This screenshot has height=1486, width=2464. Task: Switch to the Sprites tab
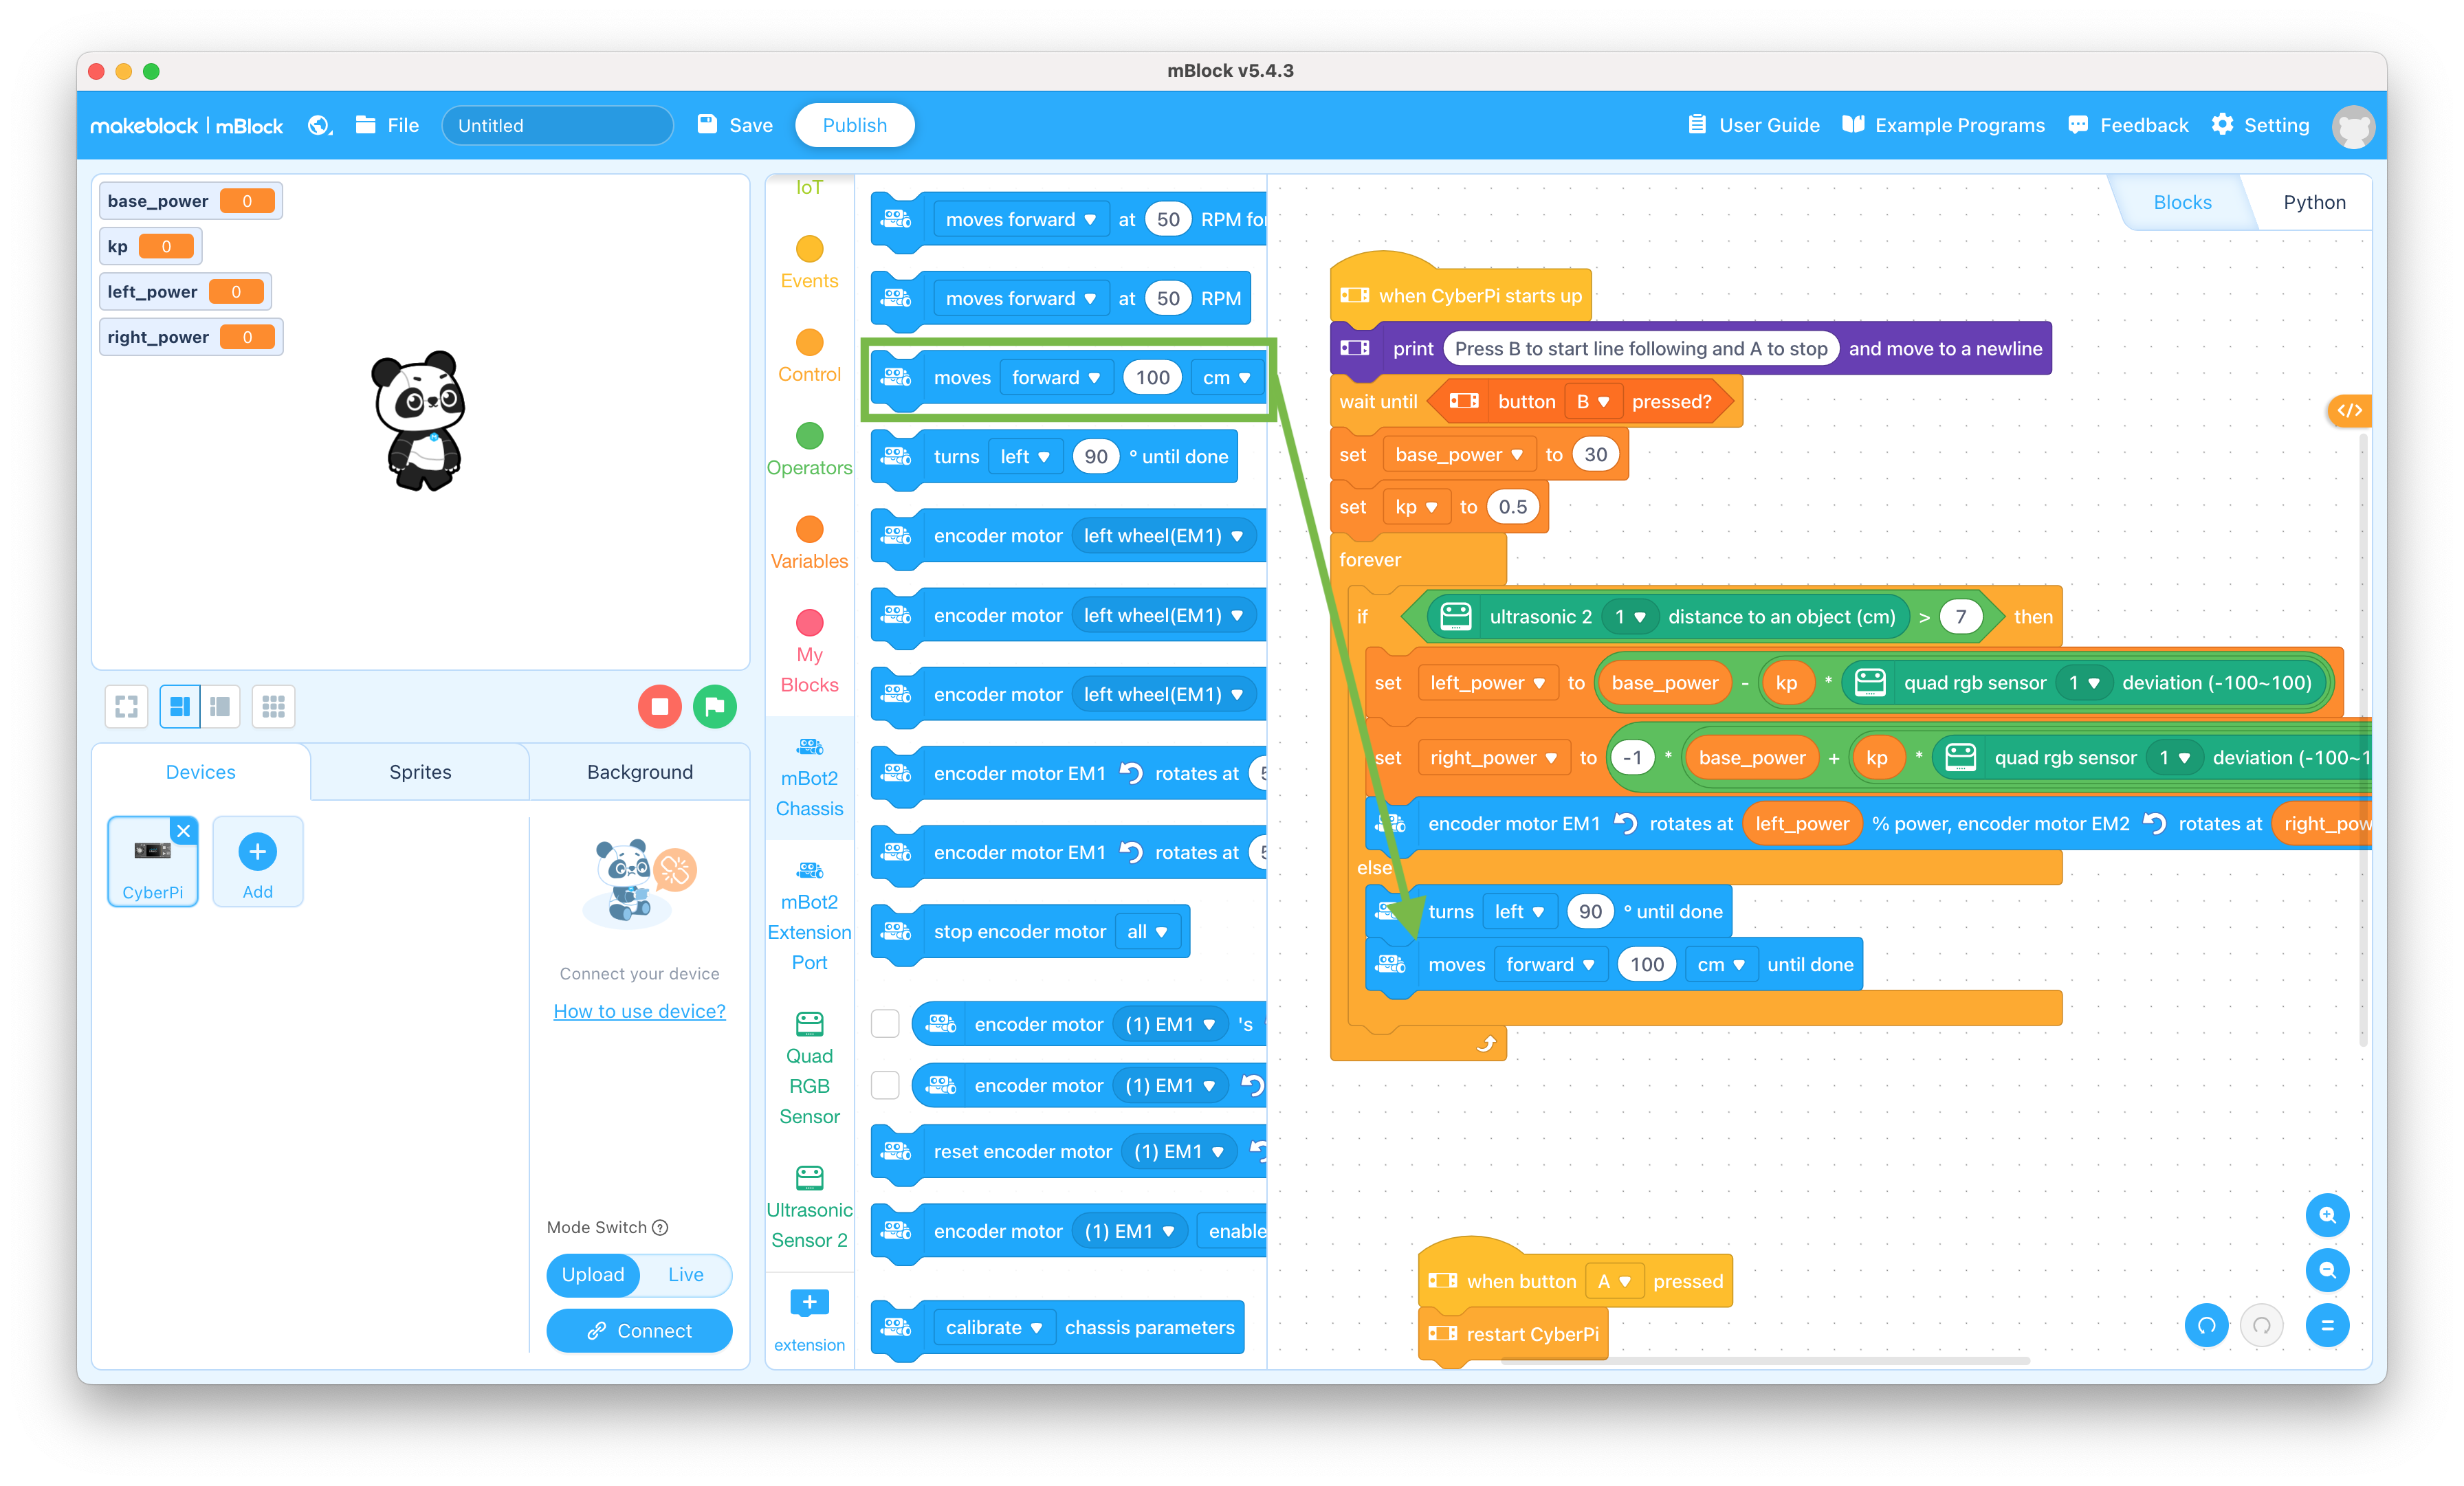point(419,770)
